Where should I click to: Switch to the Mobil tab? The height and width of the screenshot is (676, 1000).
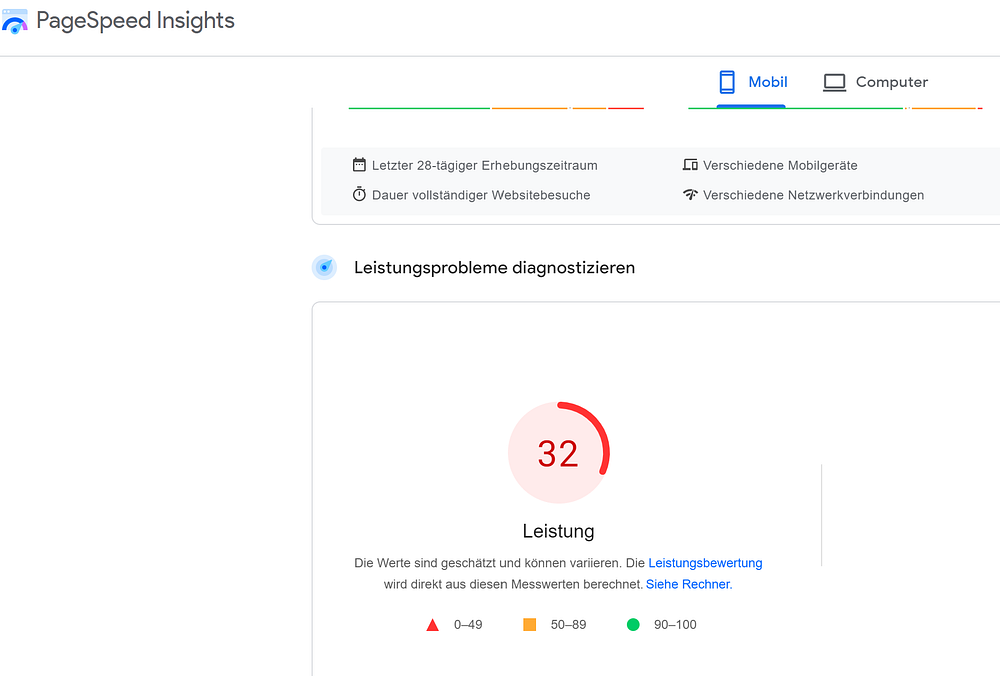click(x=751, y=84)
